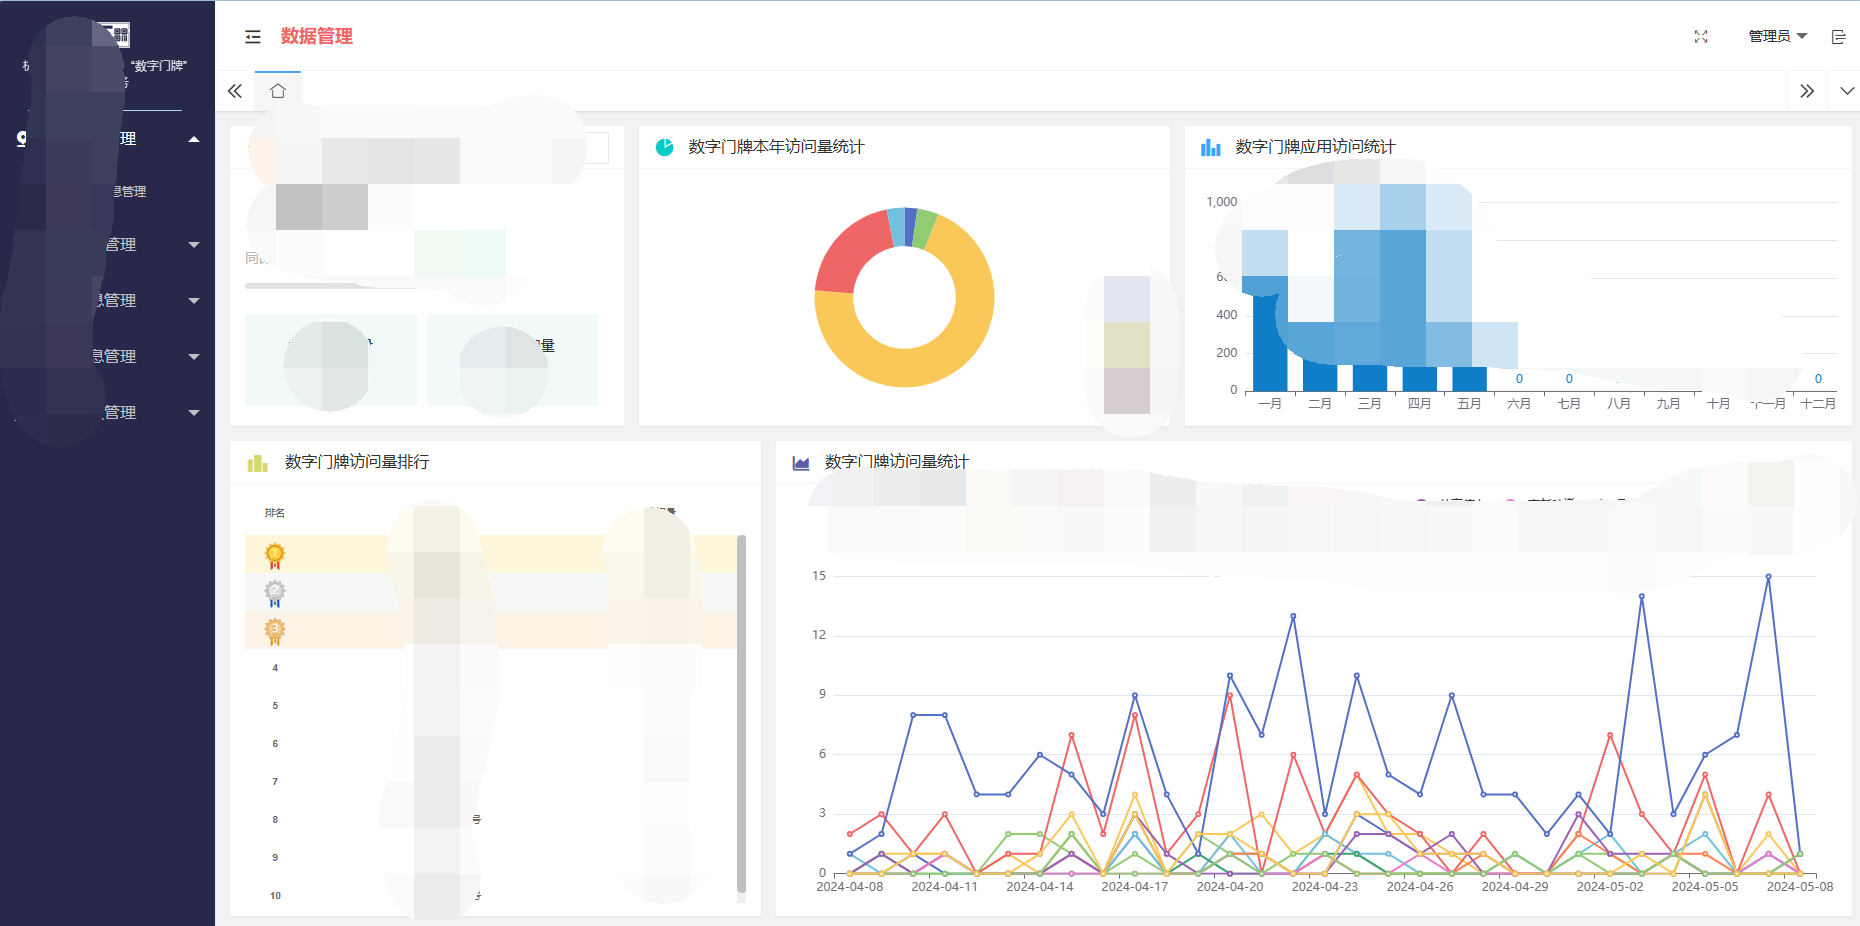Click the bronze third-place medal icon
1860x926 pixels.
point(275,632)
